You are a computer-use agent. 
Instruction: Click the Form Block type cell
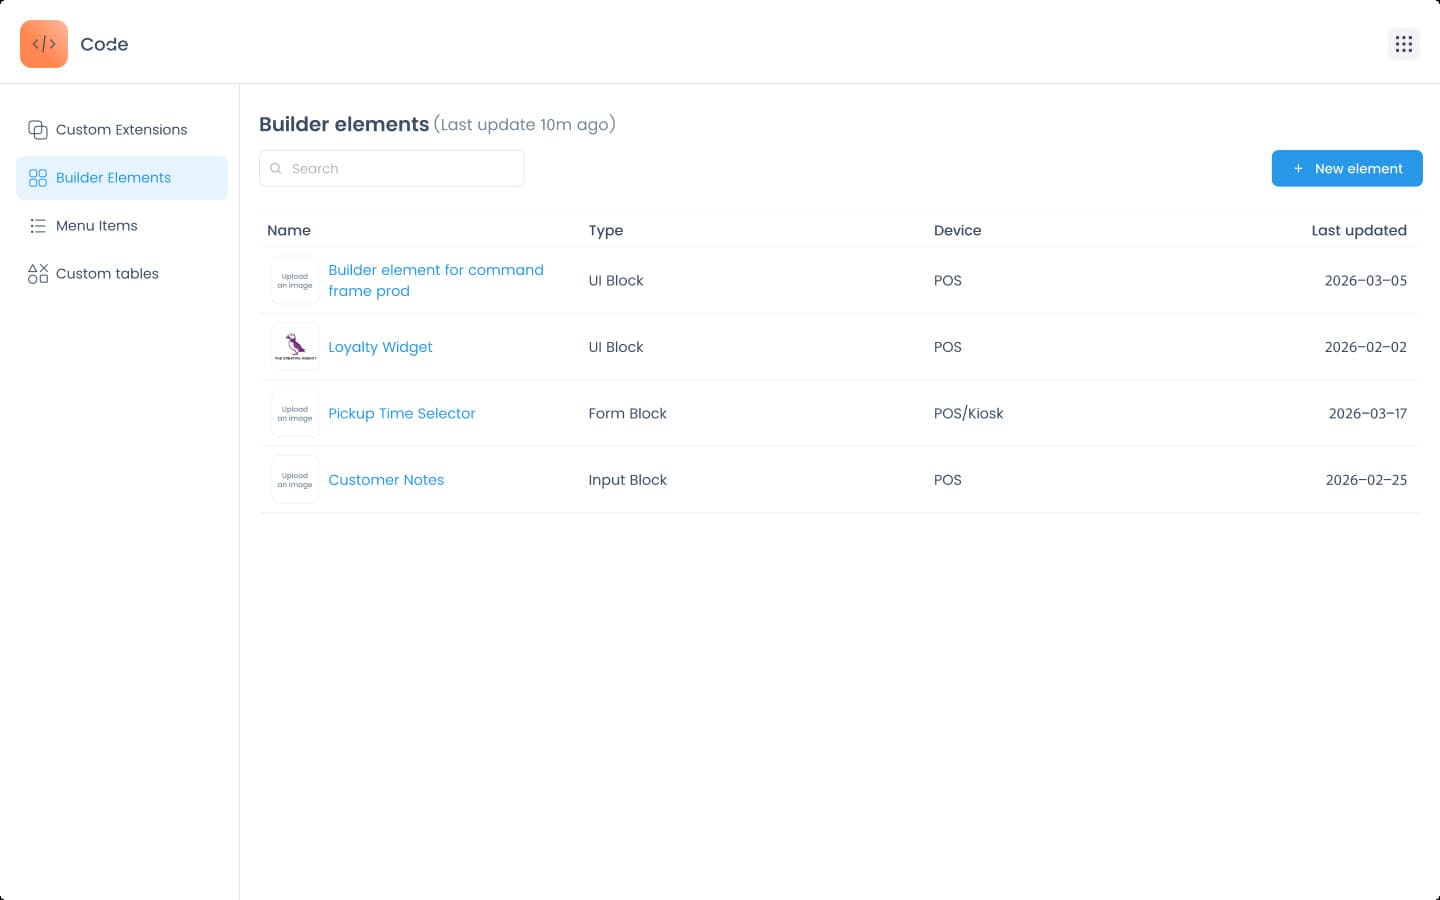pyautogui.click(x=627, y=413)
